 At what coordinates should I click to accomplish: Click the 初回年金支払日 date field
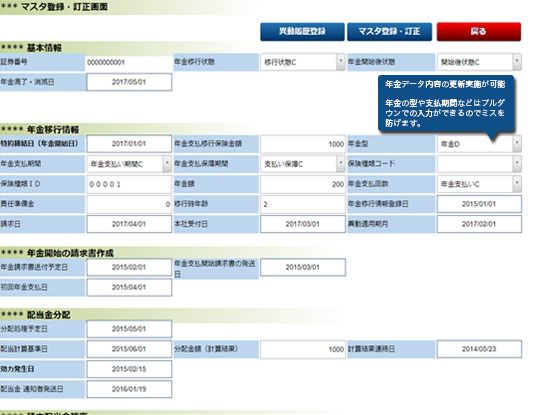pos(129,287)
